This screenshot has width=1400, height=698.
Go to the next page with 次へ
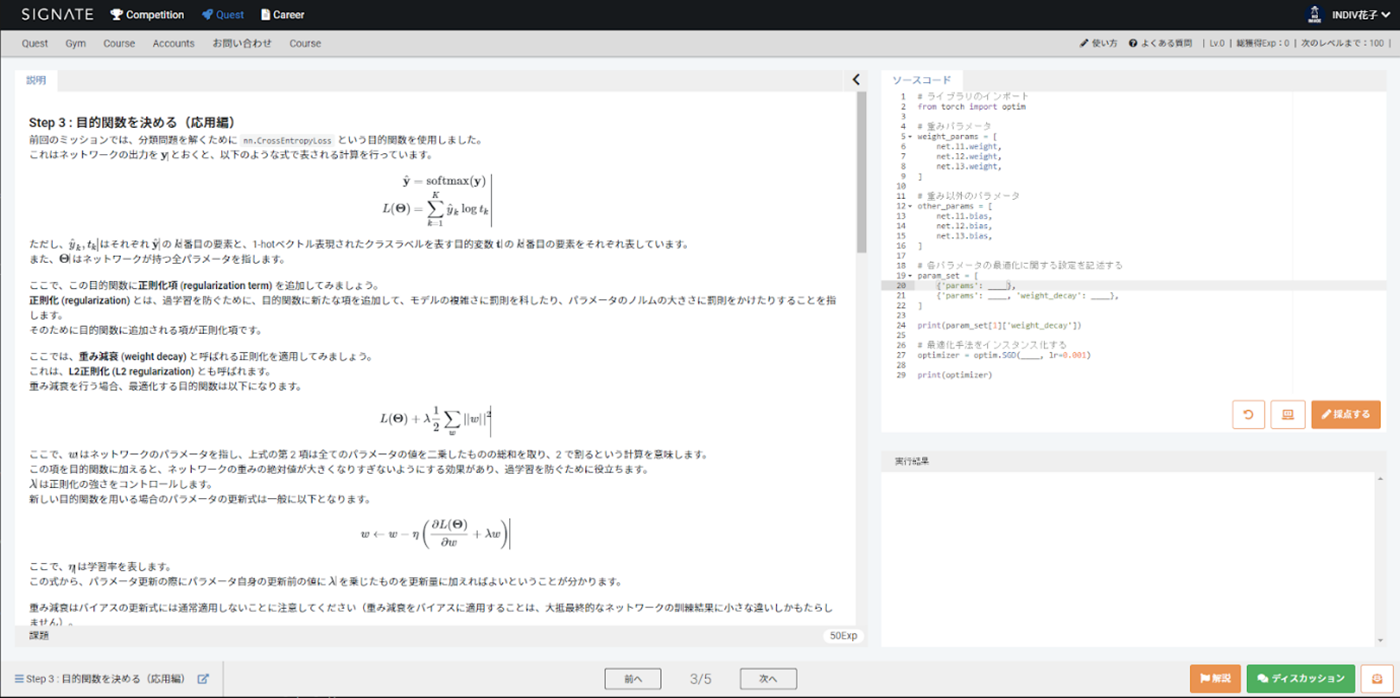767,679
